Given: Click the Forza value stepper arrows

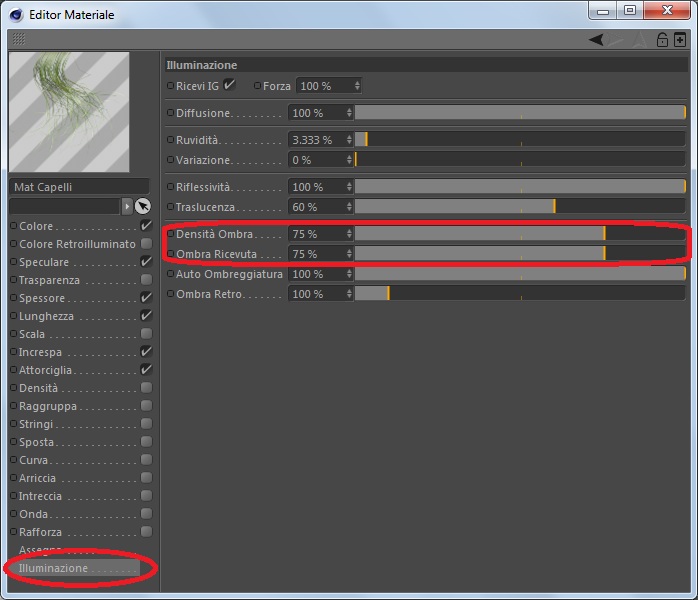Looking at the screenshot, I should (x=357, y=85).
